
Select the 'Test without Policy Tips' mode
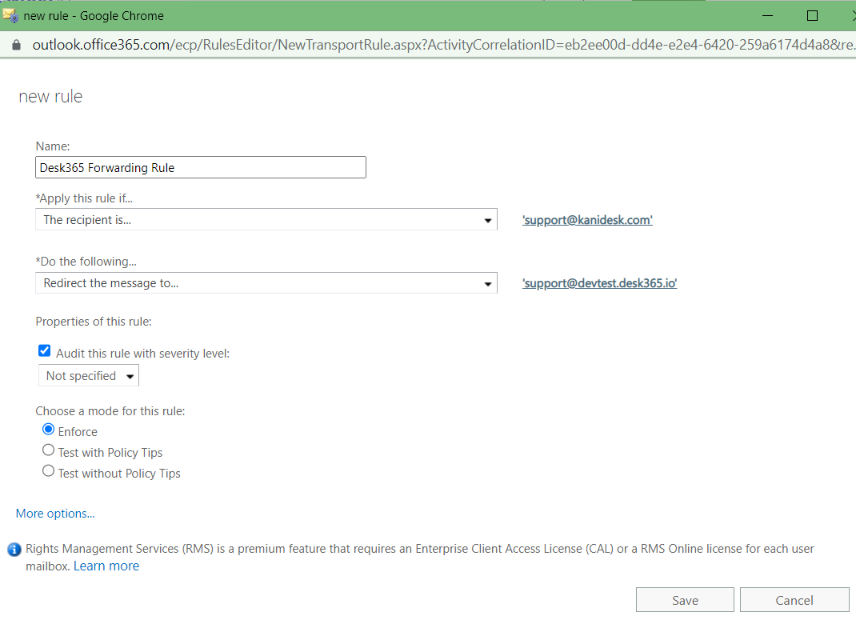point(48,473)
